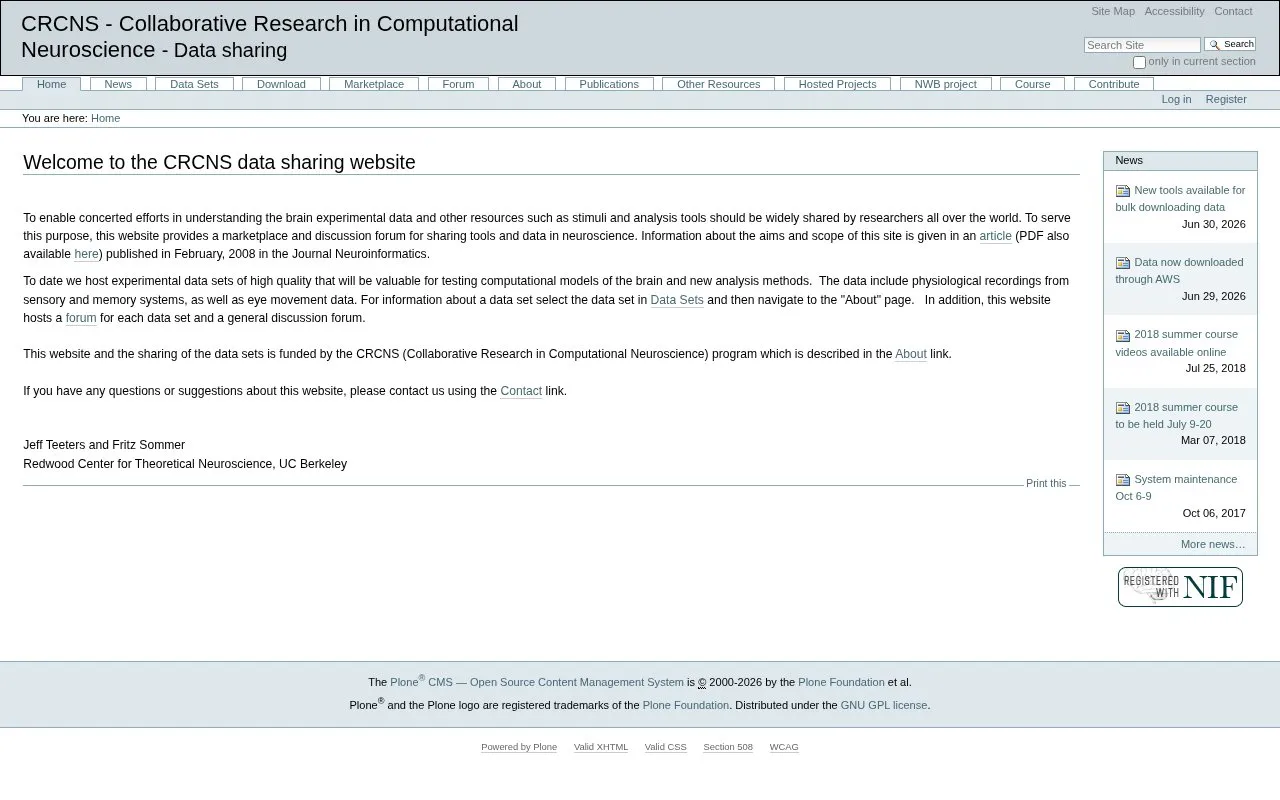
Task: Select the Publications tab
Action: pyautogui.click(x=609, y=84)
